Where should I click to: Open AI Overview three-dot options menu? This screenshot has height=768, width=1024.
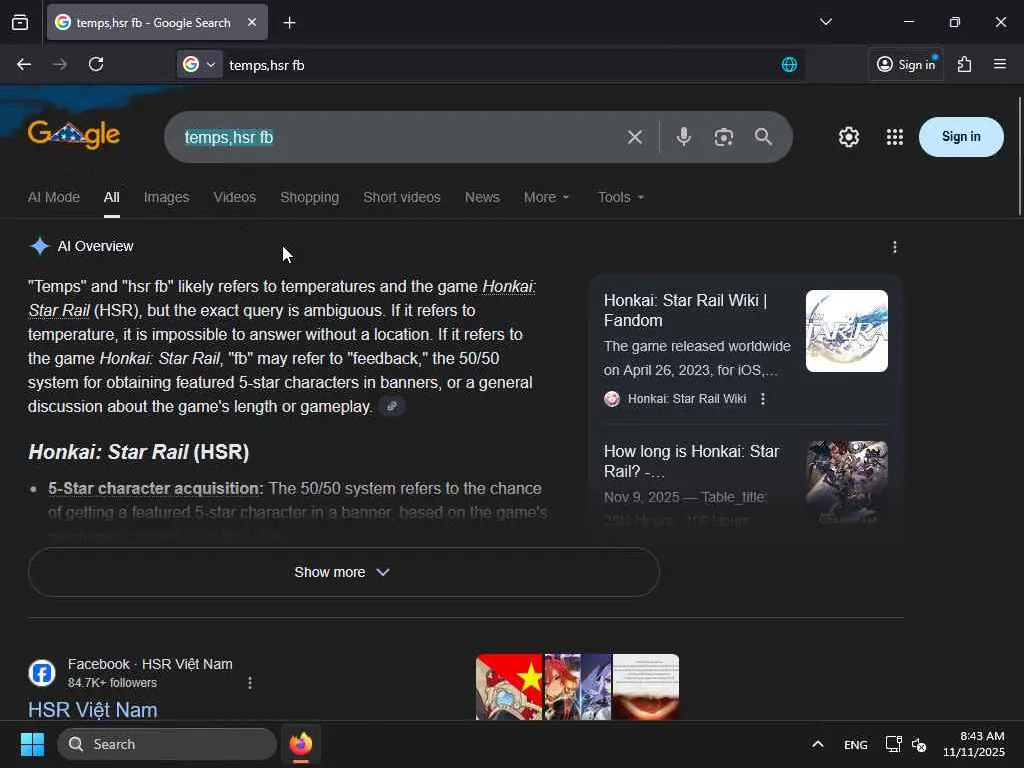[x=895, y=247]
